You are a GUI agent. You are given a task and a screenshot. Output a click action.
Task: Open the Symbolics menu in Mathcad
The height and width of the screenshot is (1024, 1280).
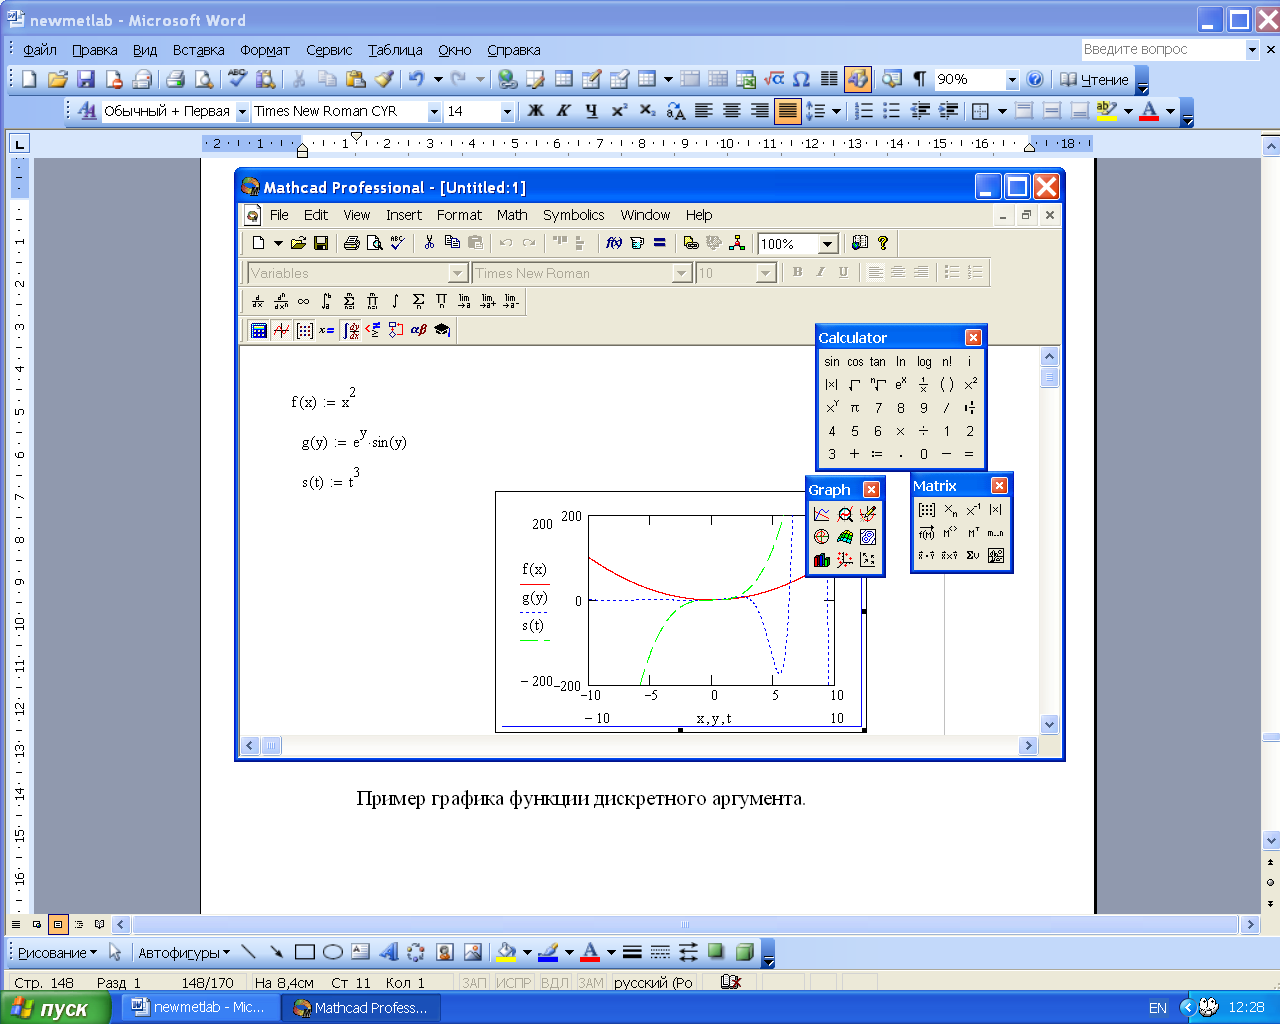click(574, 215)
